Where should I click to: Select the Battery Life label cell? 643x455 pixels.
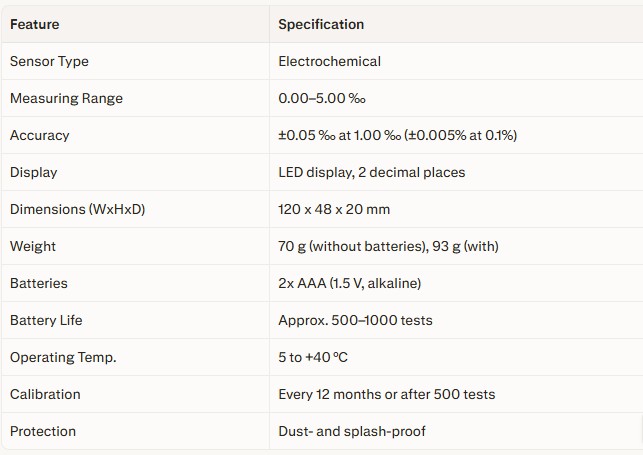pyautogui.click(x=46, y=320)
